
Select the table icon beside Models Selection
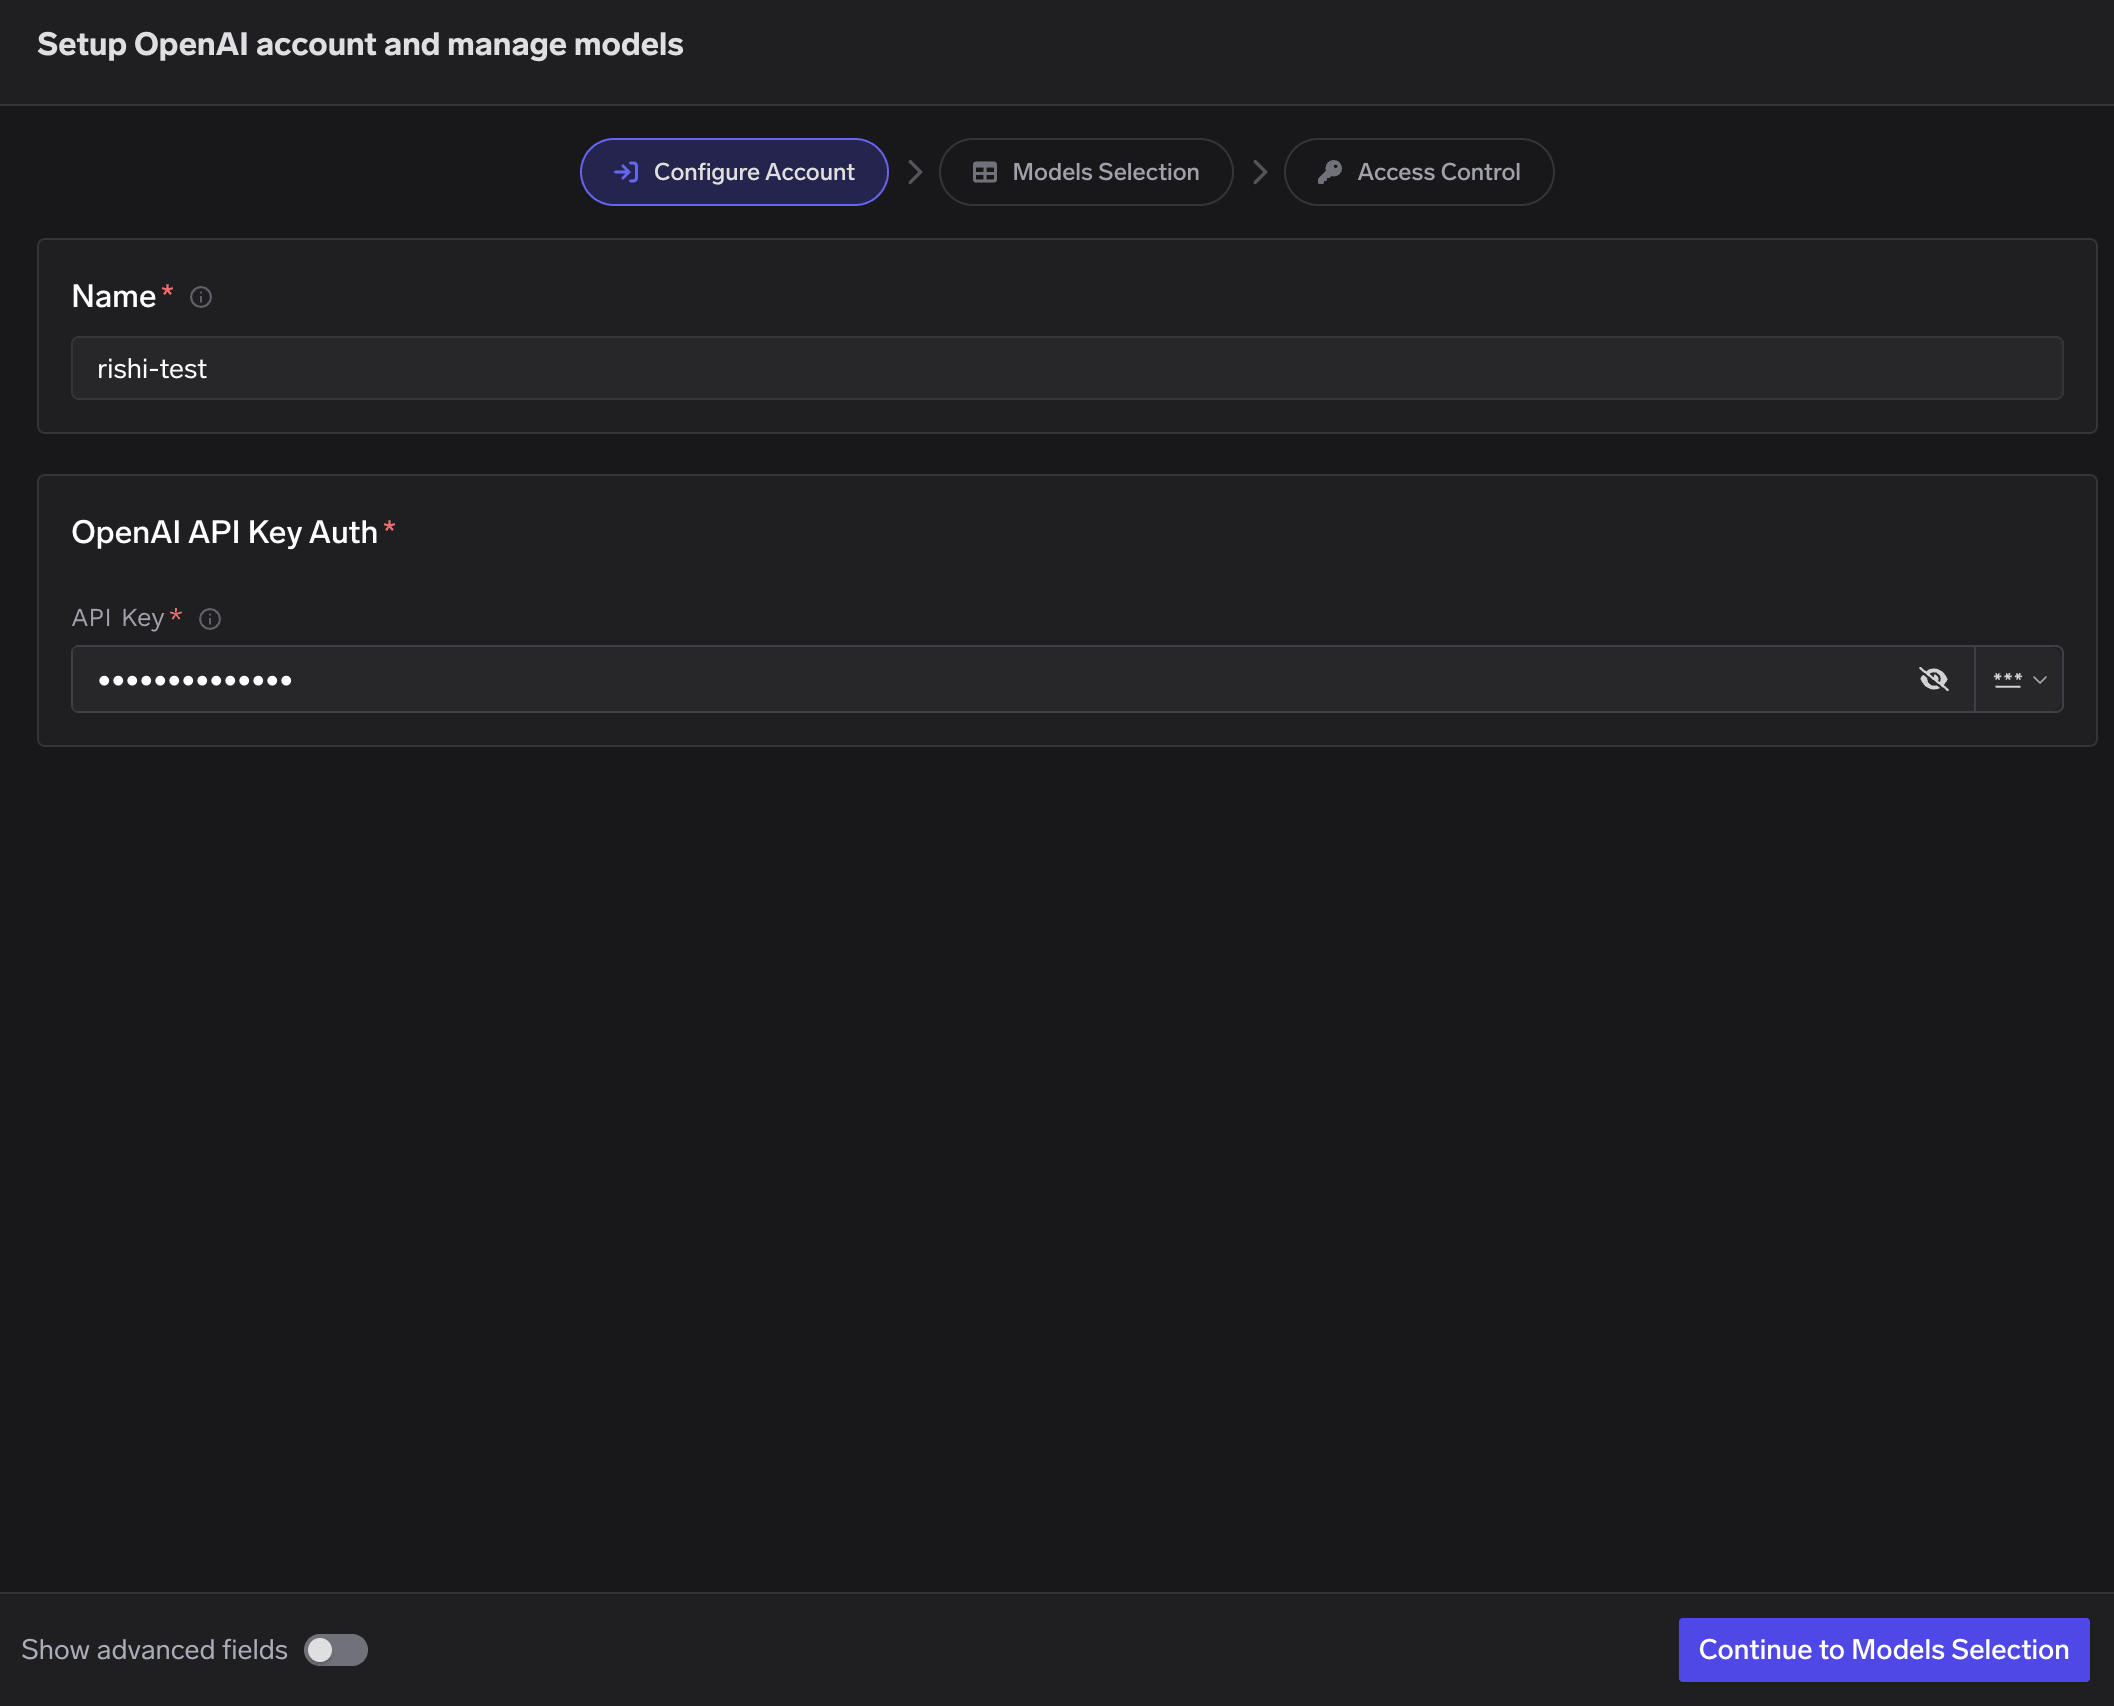coord(985,171)
